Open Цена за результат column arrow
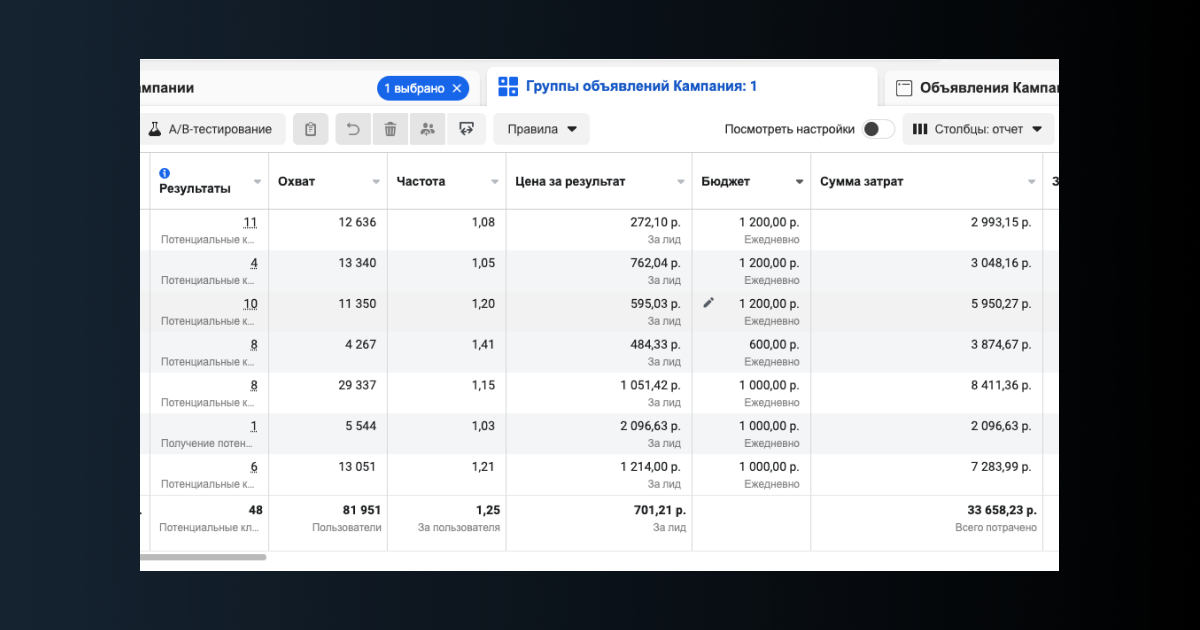 [681, 182]
